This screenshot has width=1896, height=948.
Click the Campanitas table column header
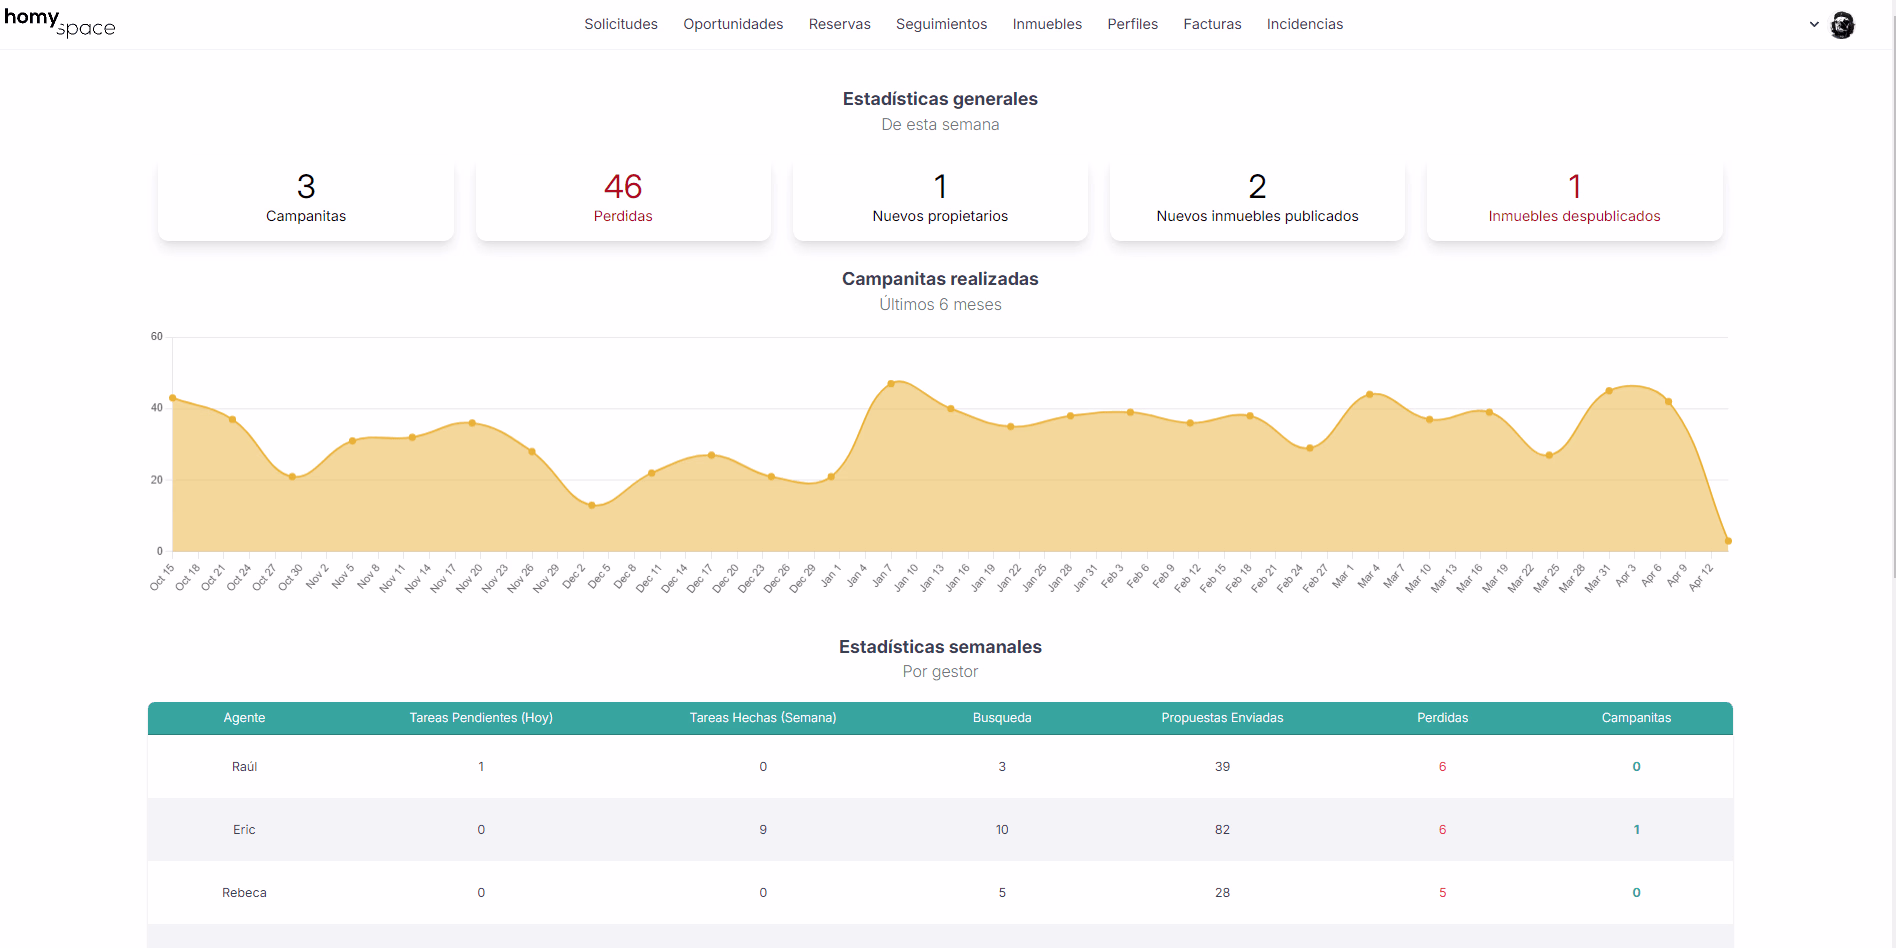[1636, 718]
